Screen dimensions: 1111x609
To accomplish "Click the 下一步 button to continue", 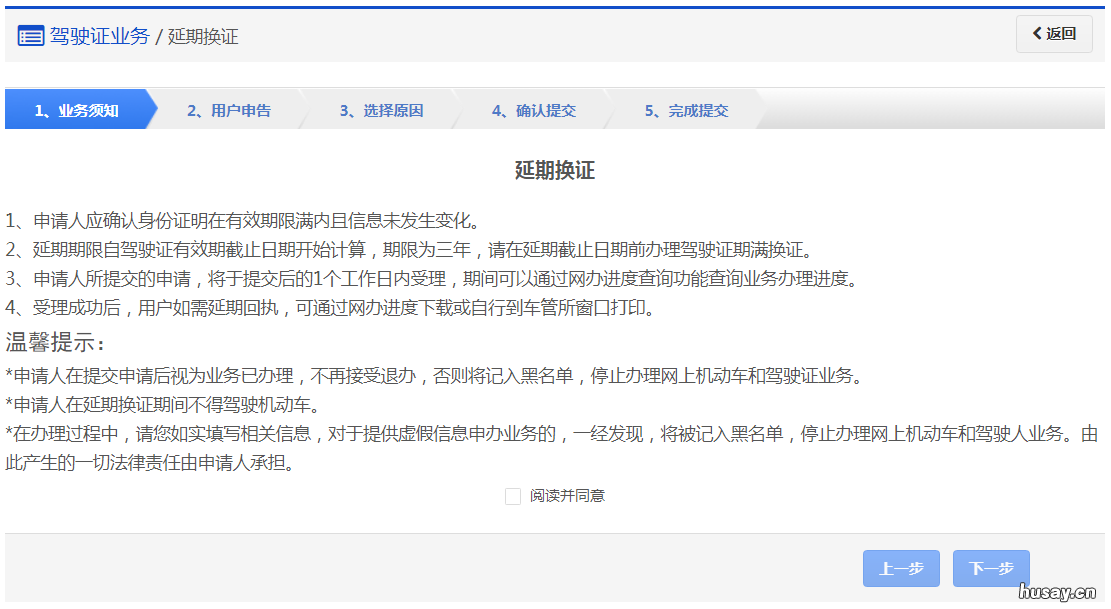I will 991,568.
